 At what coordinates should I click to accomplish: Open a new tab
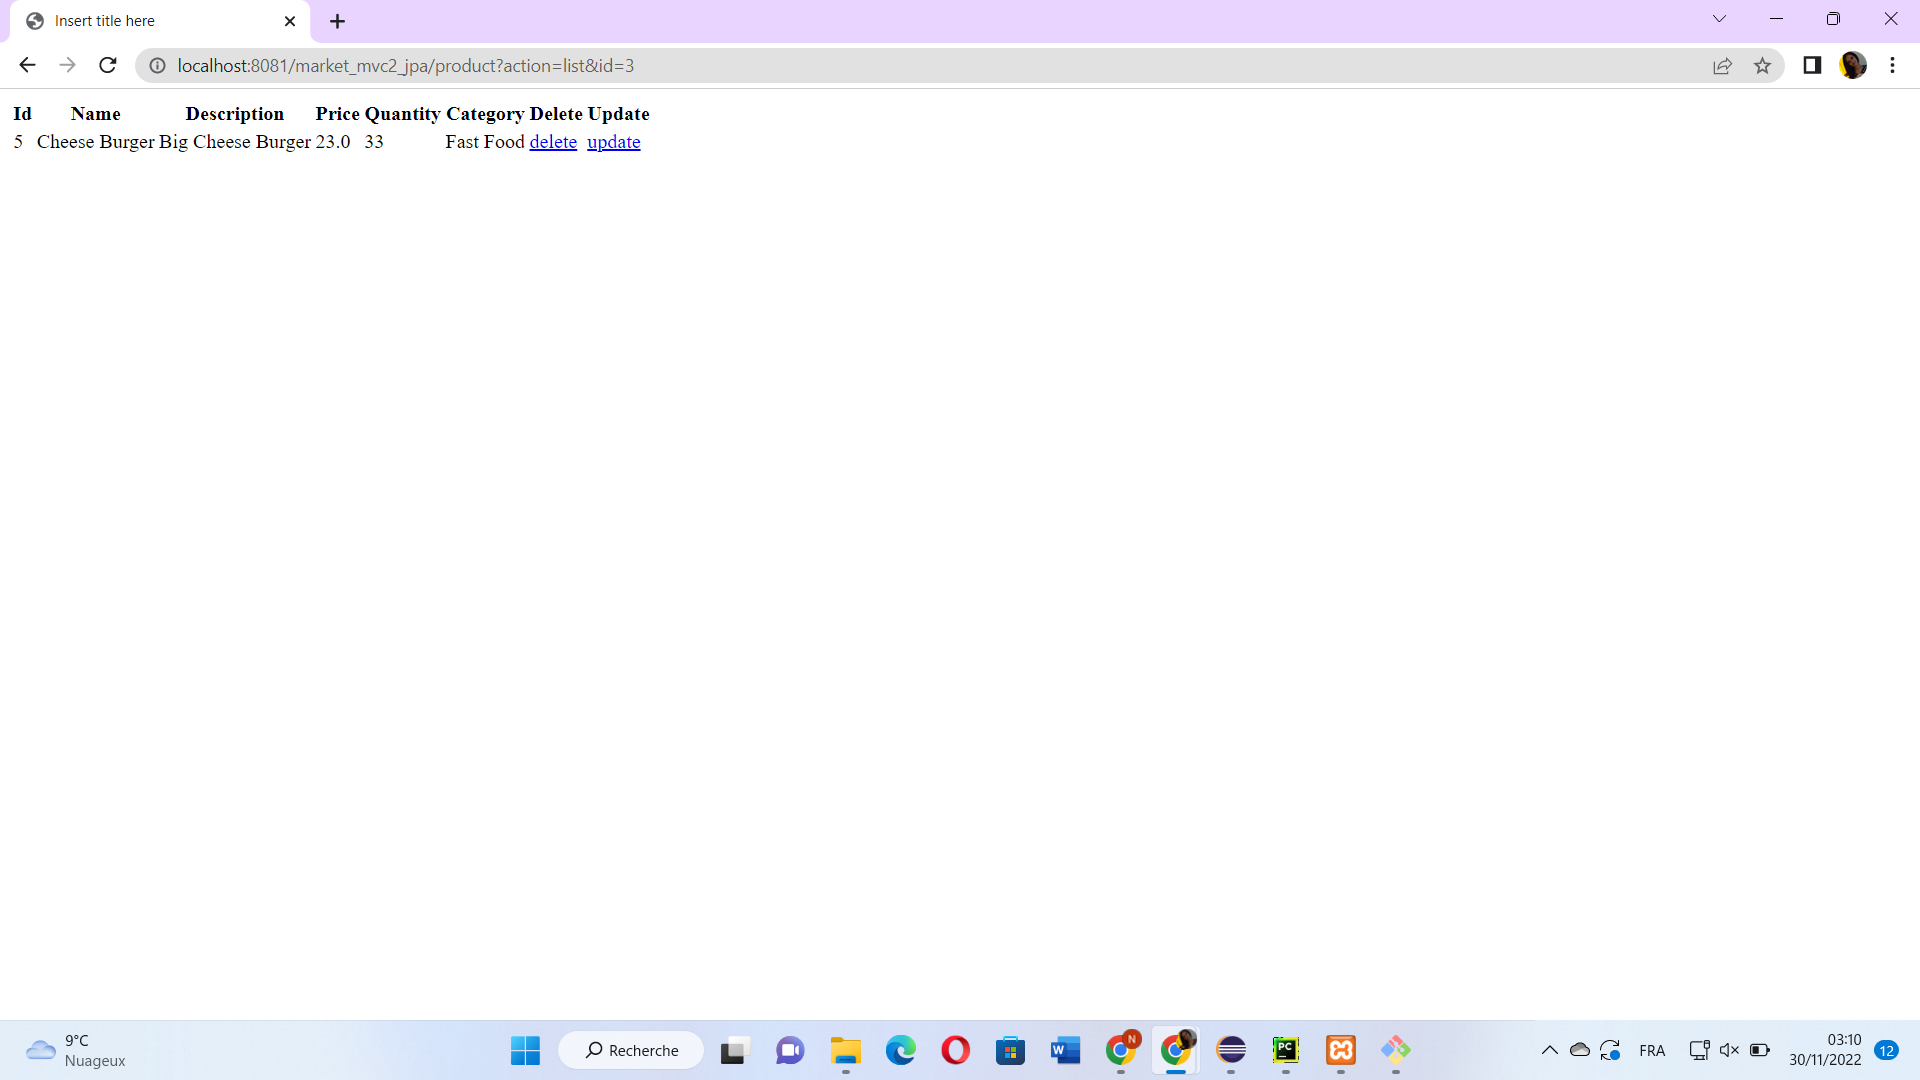tap(337, 21)
